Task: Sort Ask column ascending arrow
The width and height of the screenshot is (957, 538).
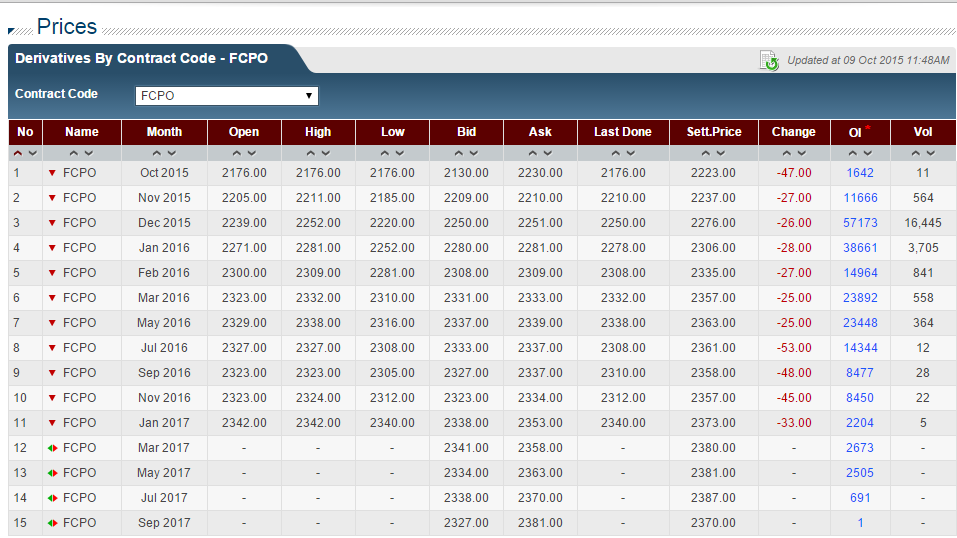Action: pyautogui.click(x=533, y=153)
